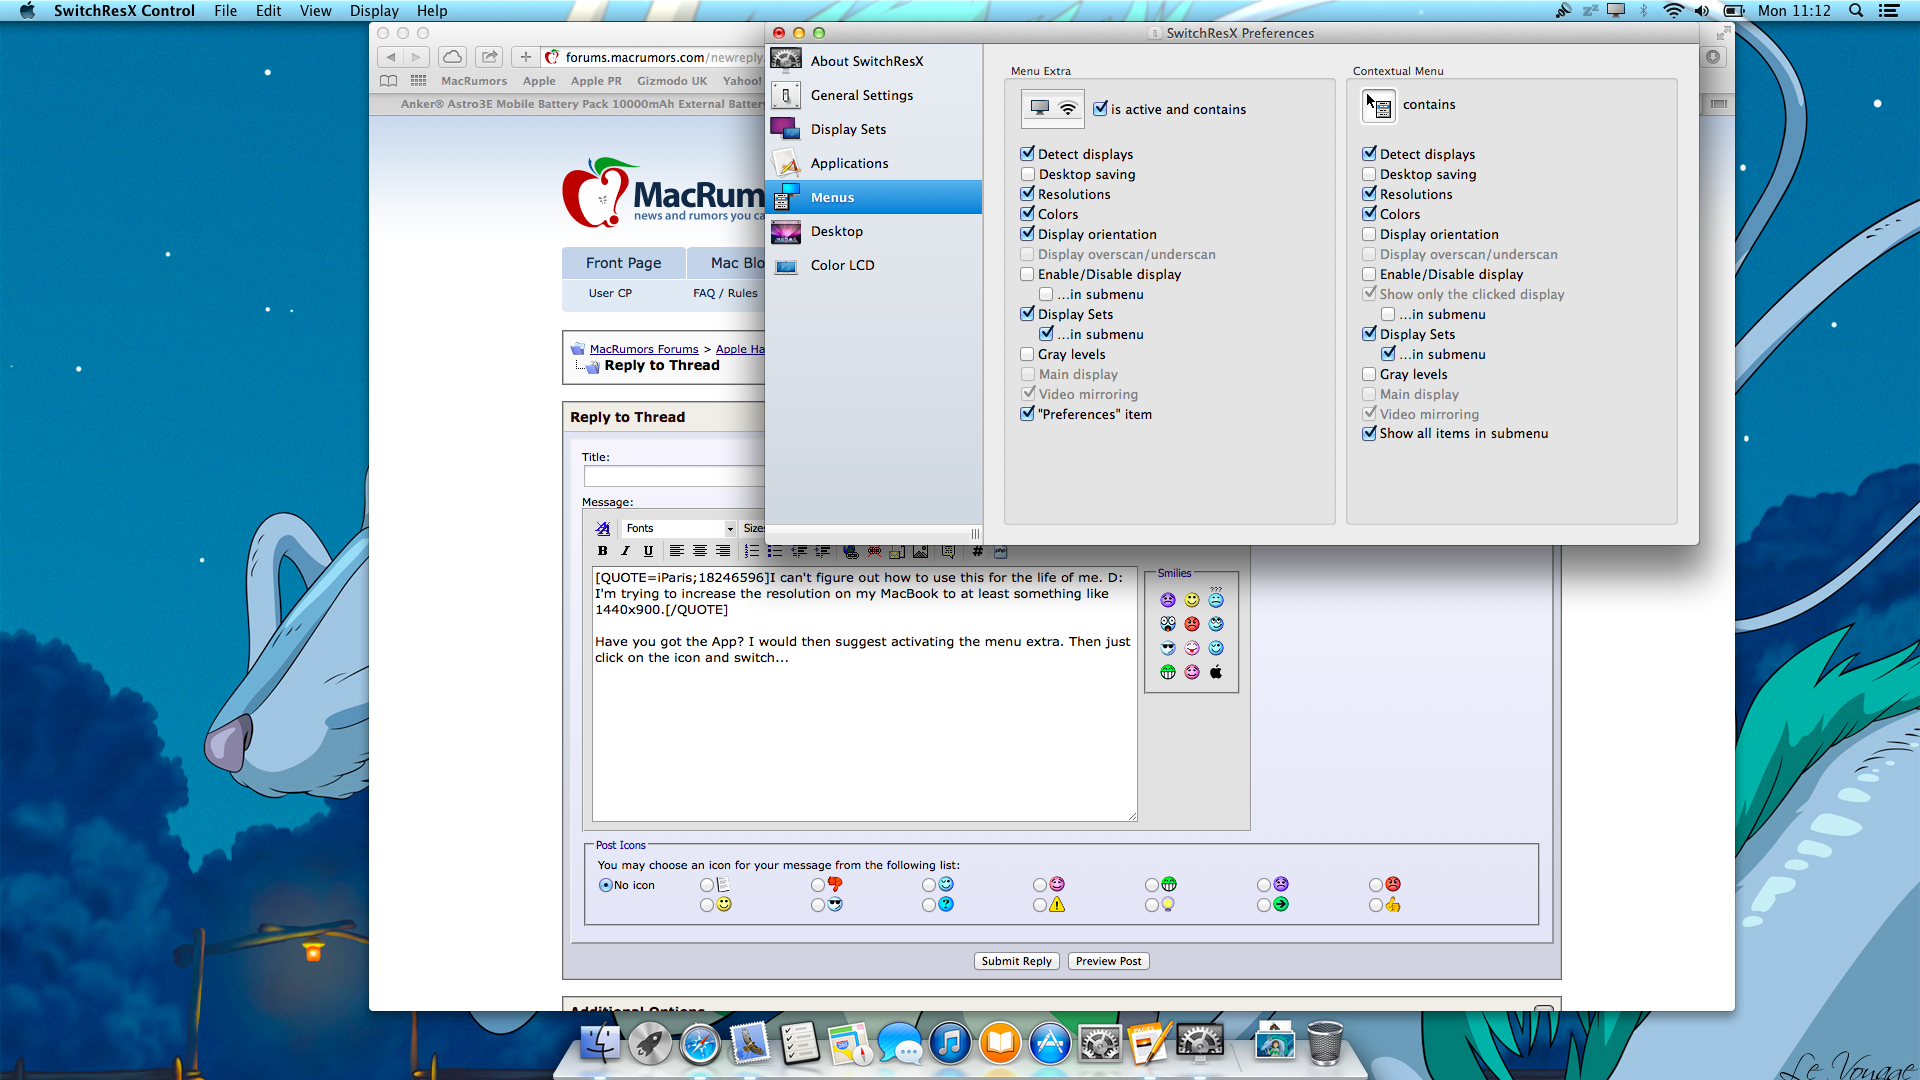Screen dimensions: 1920x1080
Task: Uncheck Detect displays in Contextual Menu
Action: (1369, 154)
